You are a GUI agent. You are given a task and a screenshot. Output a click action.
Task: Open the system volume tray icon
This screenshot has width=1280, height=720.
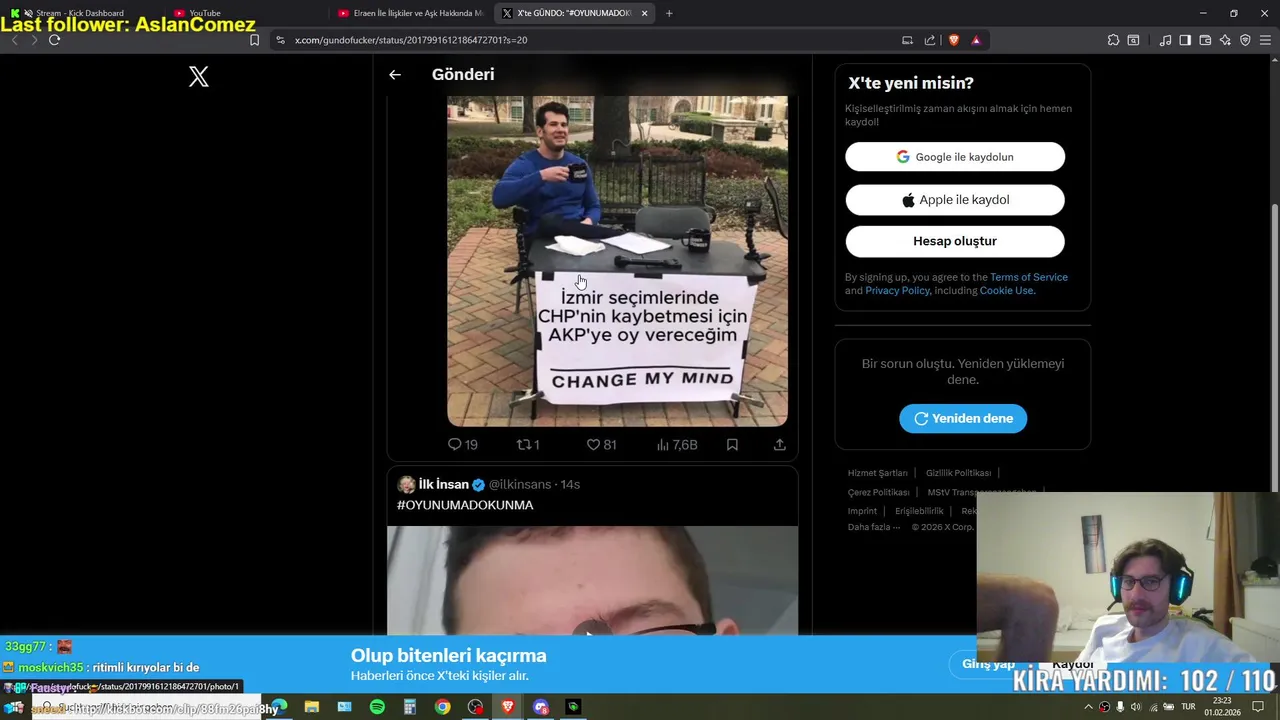click(x=1135, y=707)
